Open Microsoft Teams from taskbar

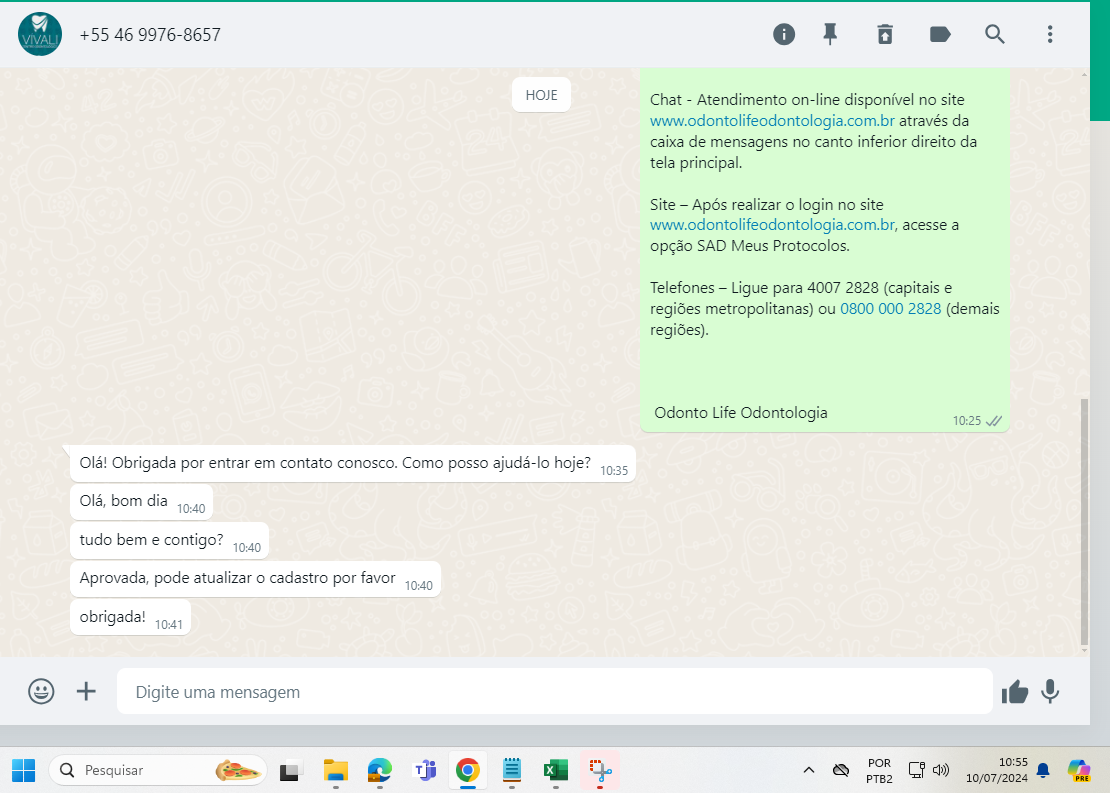click(424, 770)
